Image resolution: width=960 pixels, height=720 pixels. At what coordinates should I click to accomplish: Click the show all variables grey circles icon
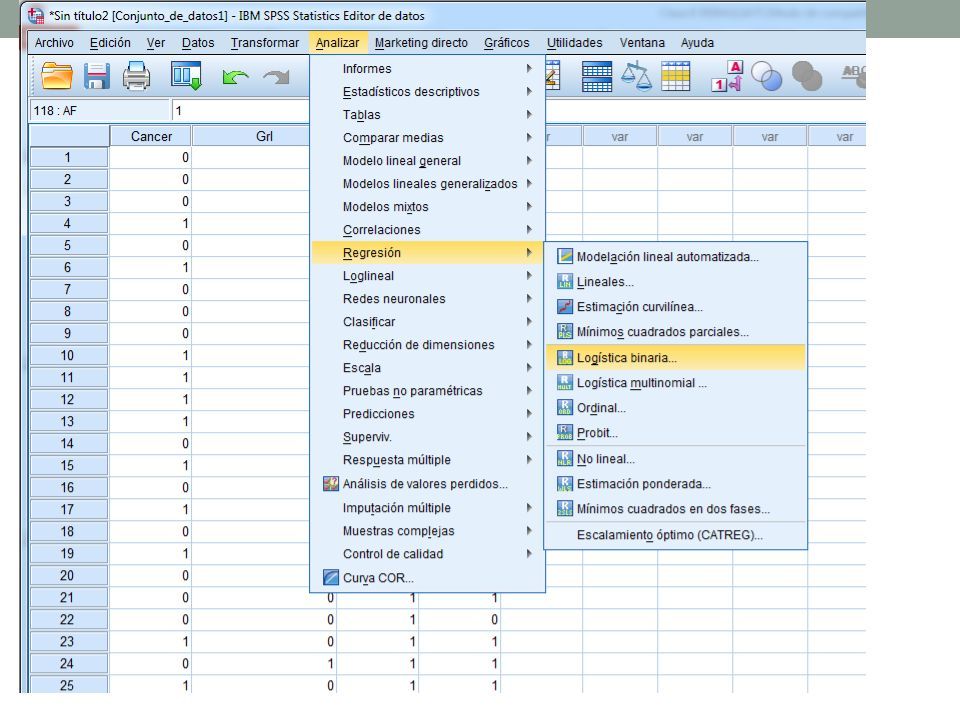pyautogui.click(x=807, y=76)
